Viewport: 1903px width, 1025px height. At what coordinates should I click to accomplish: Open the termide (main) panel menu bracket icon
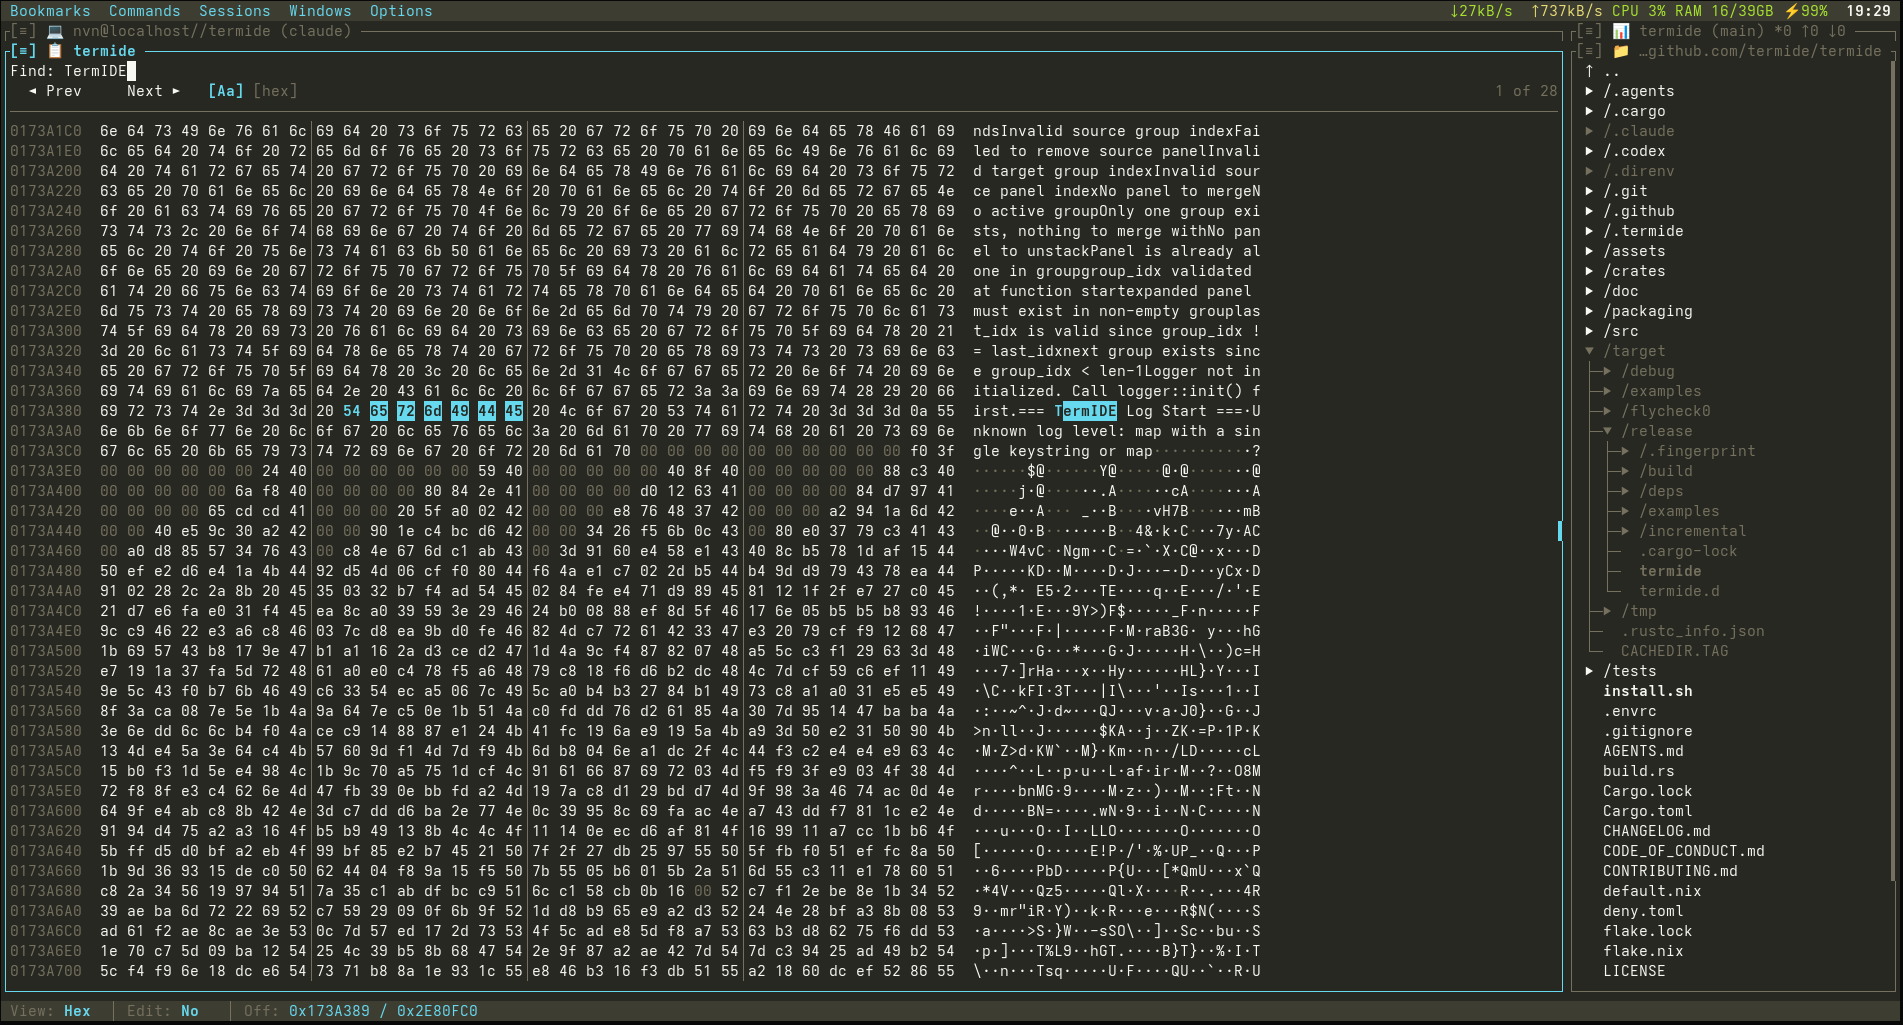tap(1589, 31)
